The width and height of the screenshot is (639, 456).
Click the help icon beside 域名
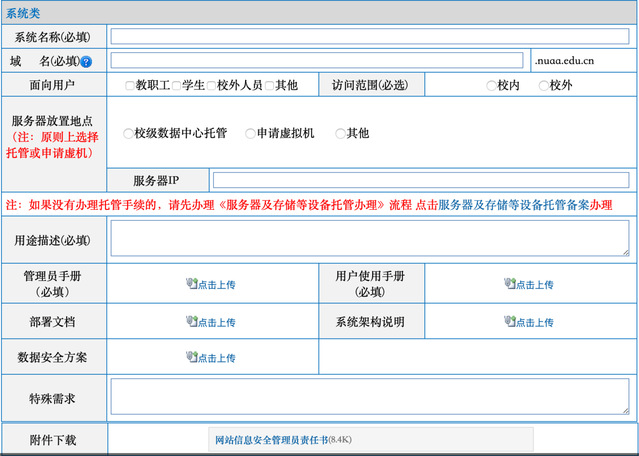pyautogui.click(x=86, y=62)
